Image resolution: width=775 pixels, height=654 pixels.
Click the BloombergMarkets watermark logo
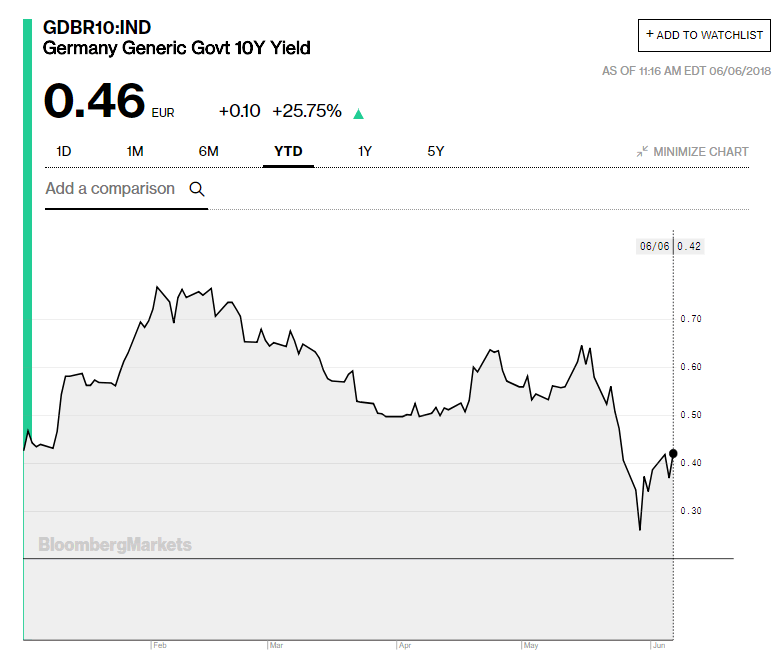coord(115,545)
